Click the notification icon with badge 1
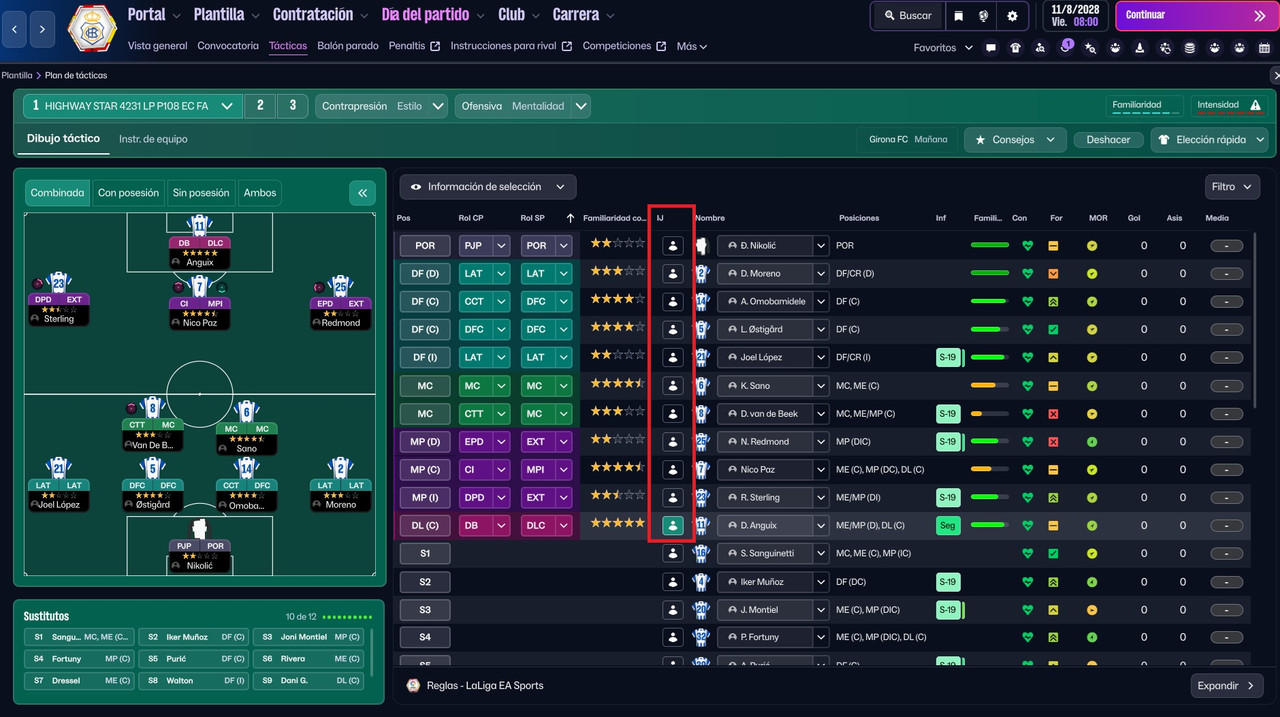Image resolution: width=1280 pixels, height=717 pixels. point(1066,47)
